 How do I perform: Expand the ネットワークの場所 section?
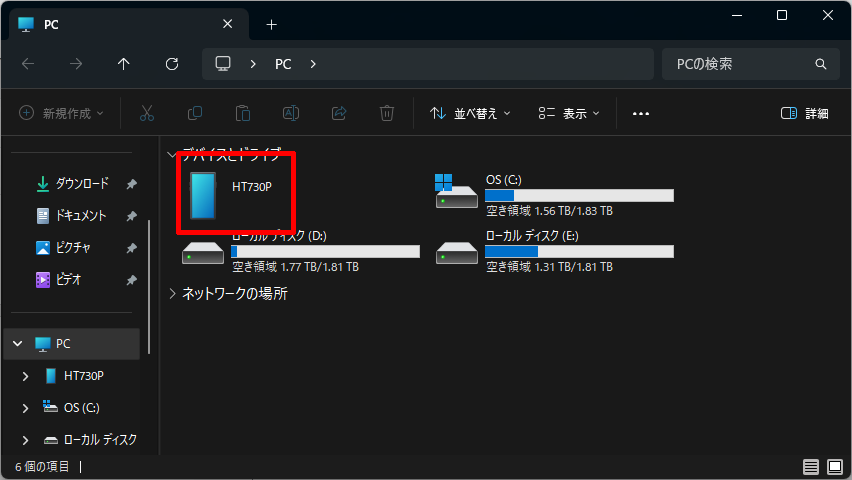click(x=173, y=294)
